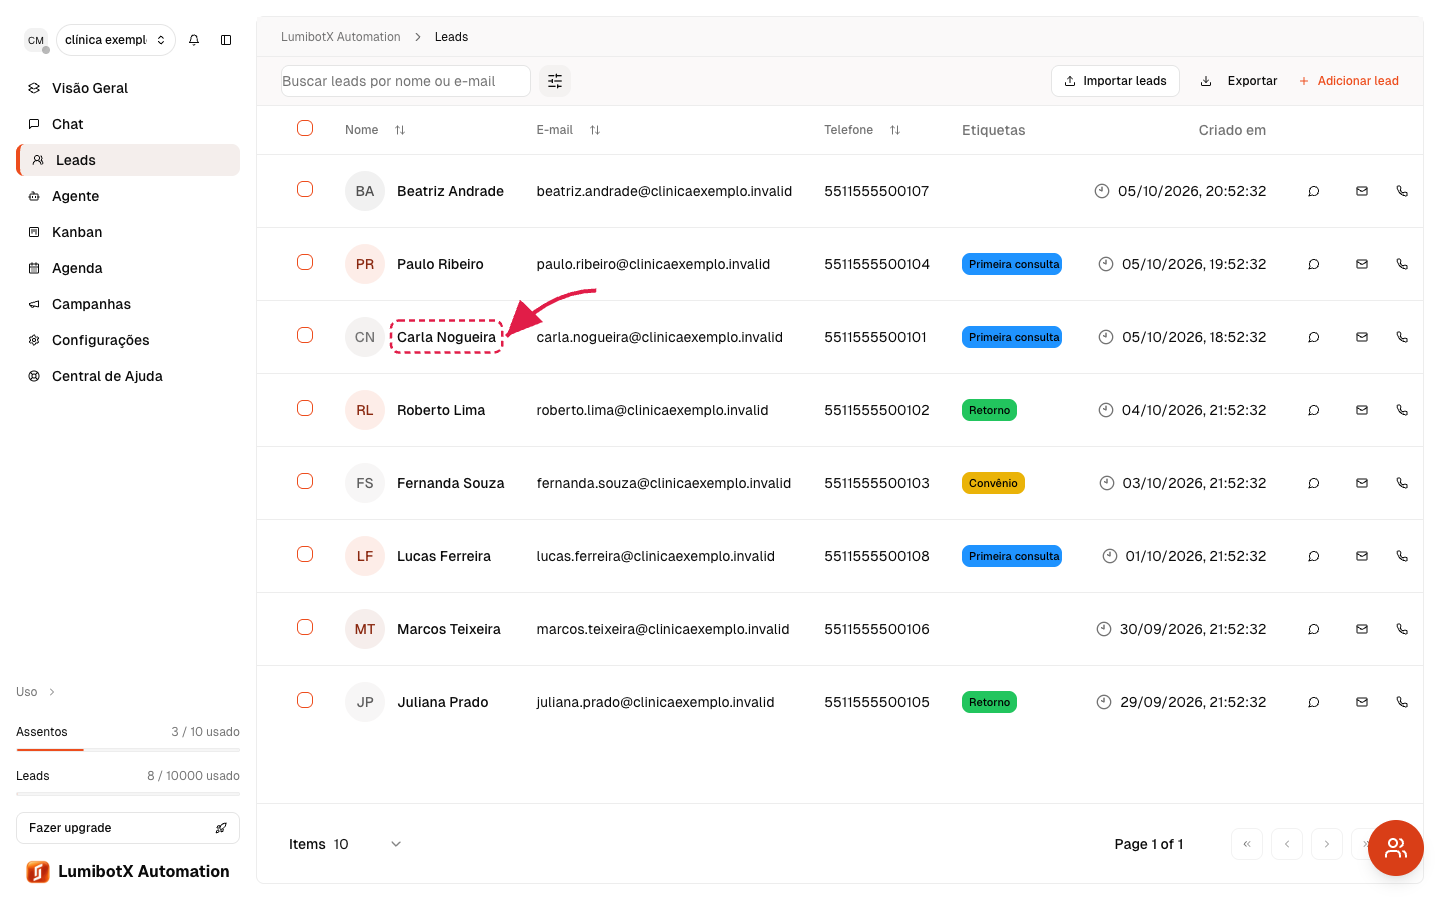Open Configurações in sidebar

[x=128, y=340]
